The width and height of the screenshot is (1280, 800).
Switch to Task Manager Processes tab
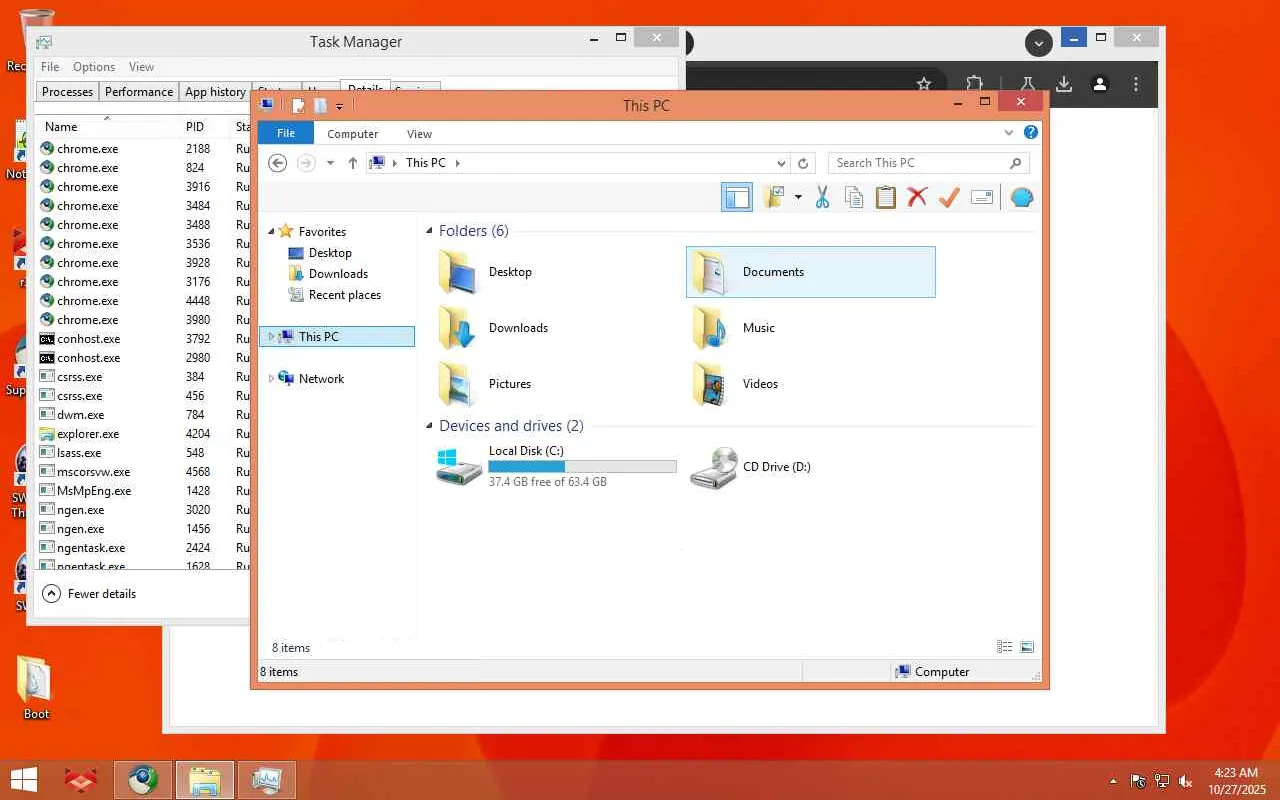click(x=67, y=92)
